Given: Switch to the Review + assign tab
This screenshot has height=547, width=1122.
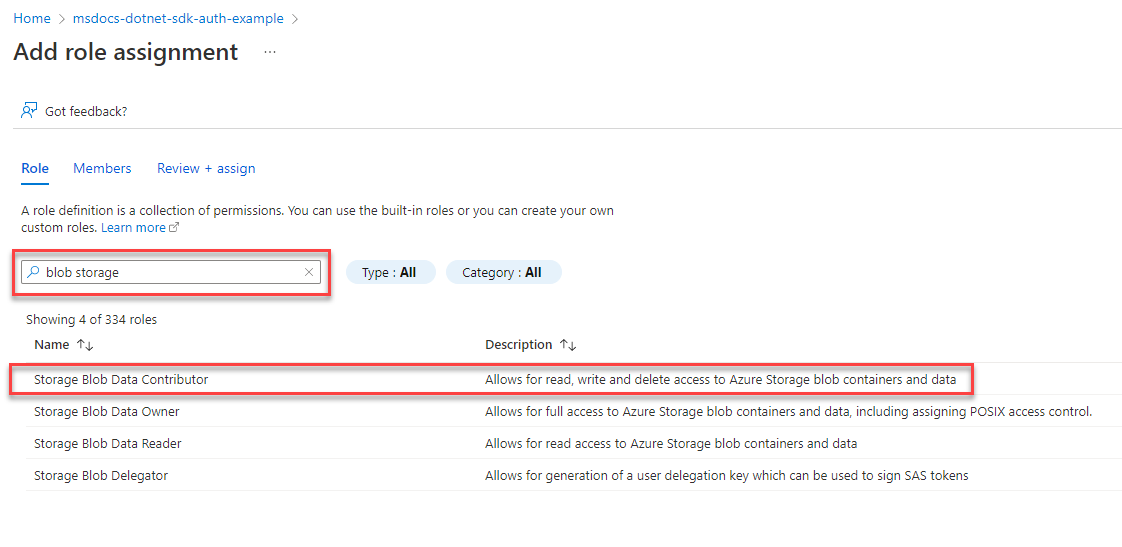Looking at the screenshot, I should tap(206, 169).
